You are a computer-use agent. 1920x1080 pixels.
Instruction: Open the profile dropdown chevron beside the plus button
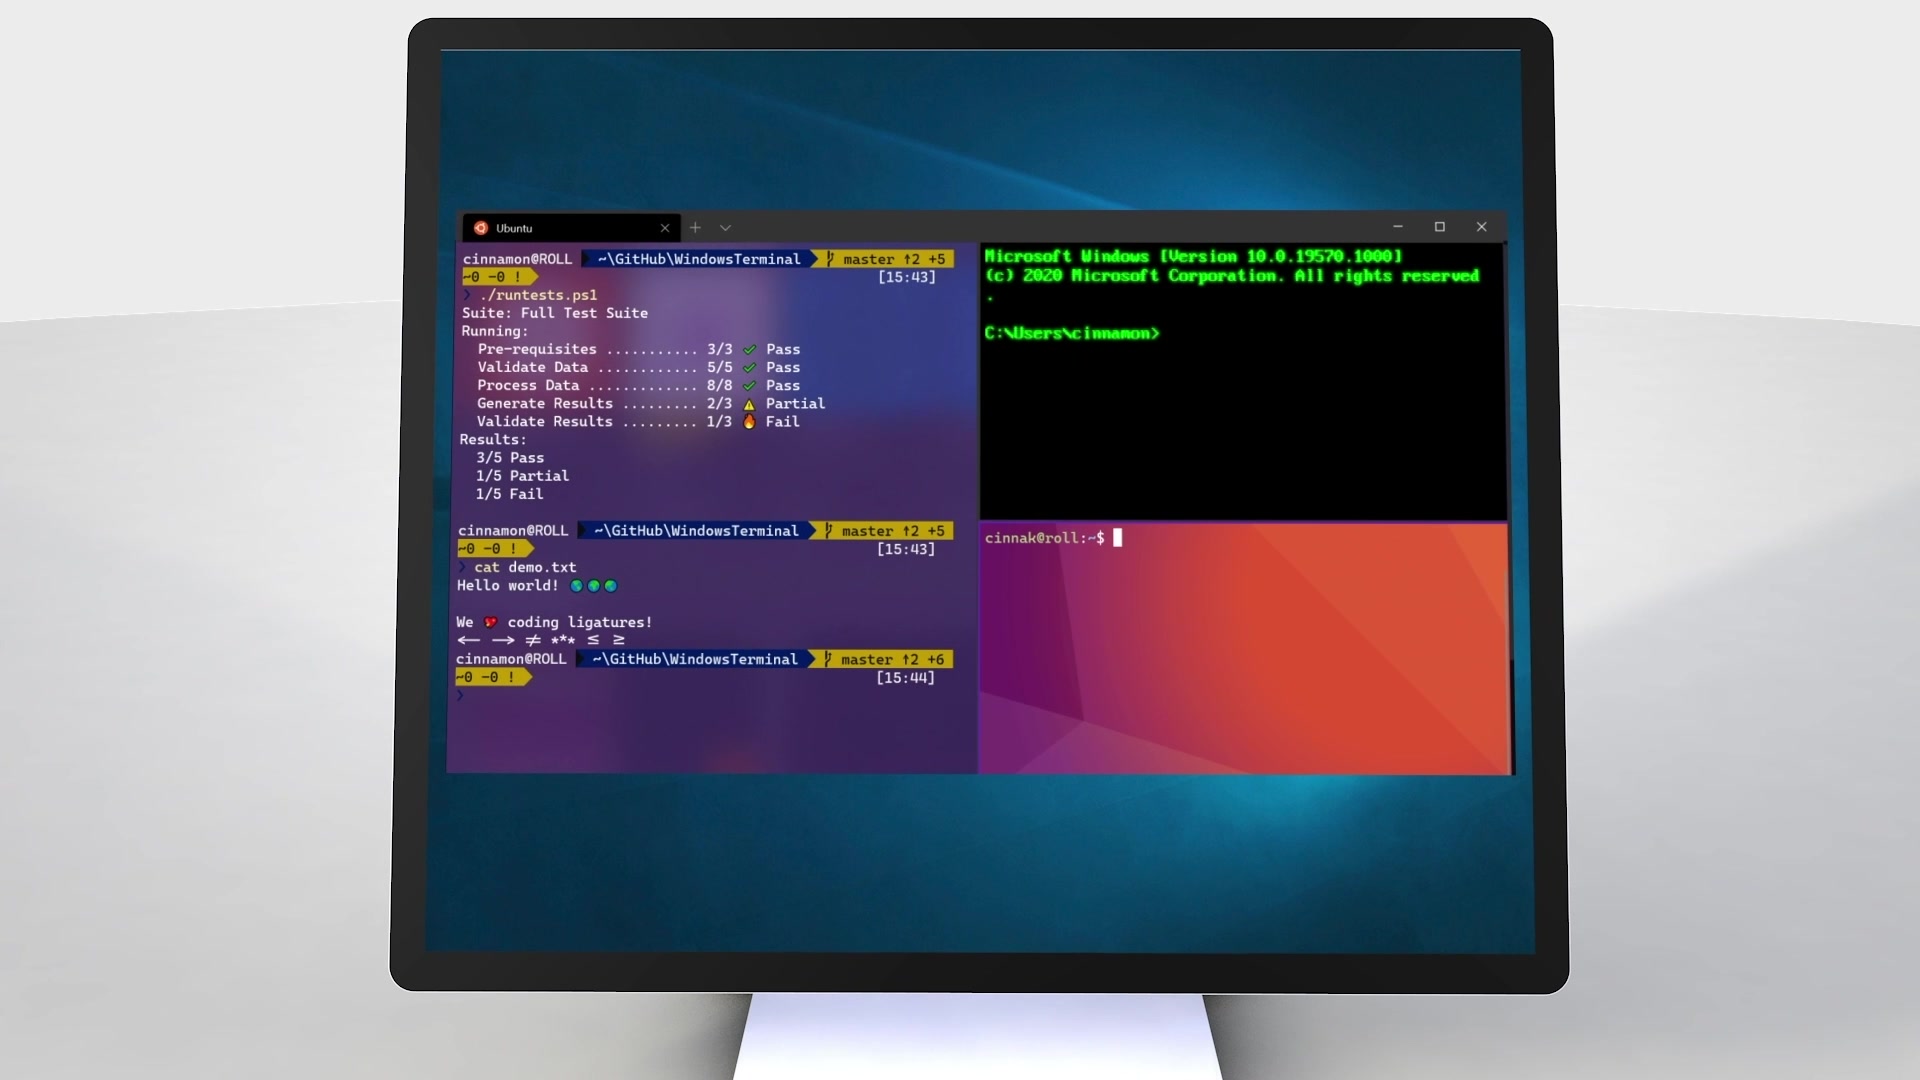[x=726, y=228]
